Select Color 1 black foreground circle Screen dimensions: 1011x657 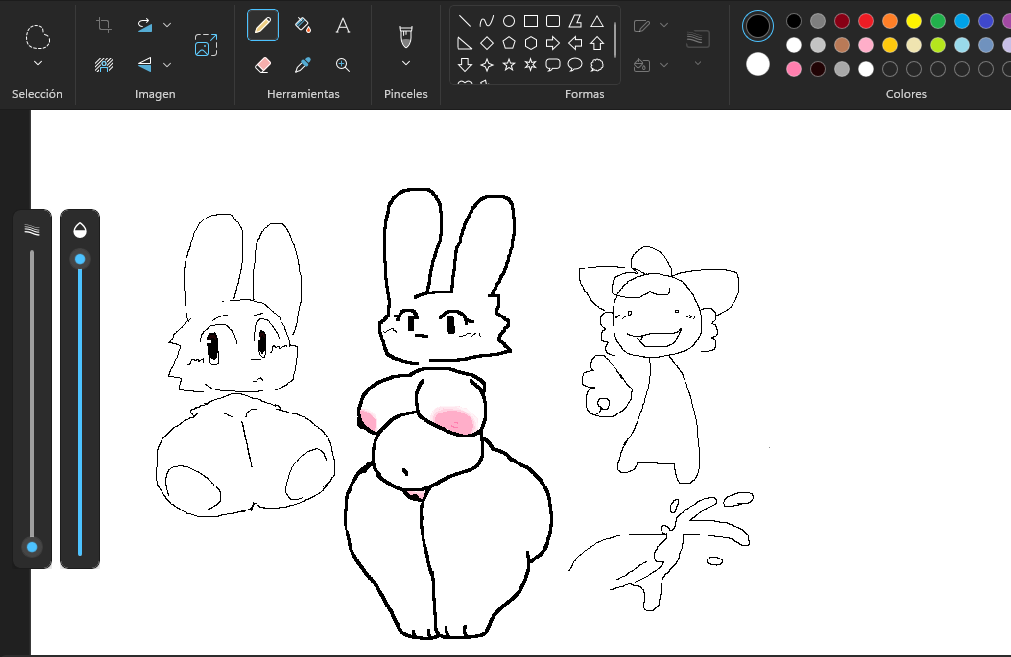(x=758, y=26)
